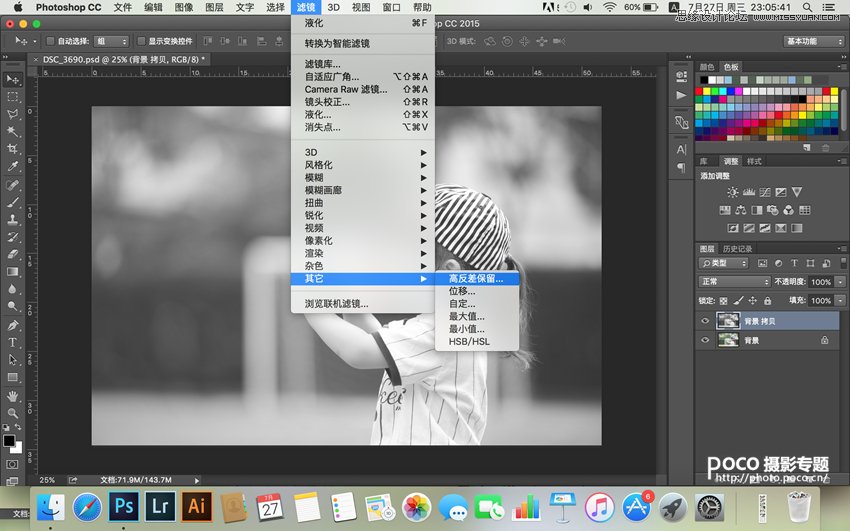
Task: Add a Color Balance adjustment (scales icon)
Action: [x=740, y=210]
